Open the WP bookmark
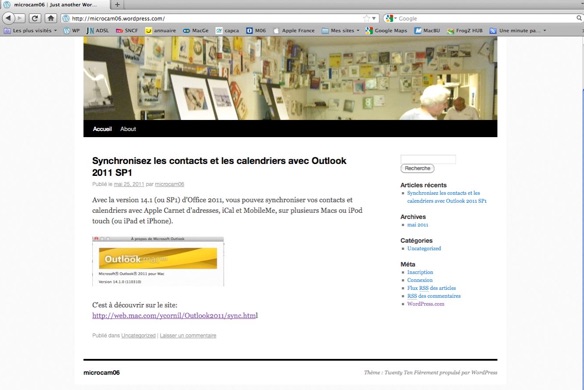This screenshot has width=584, height=390. [72, 31]
